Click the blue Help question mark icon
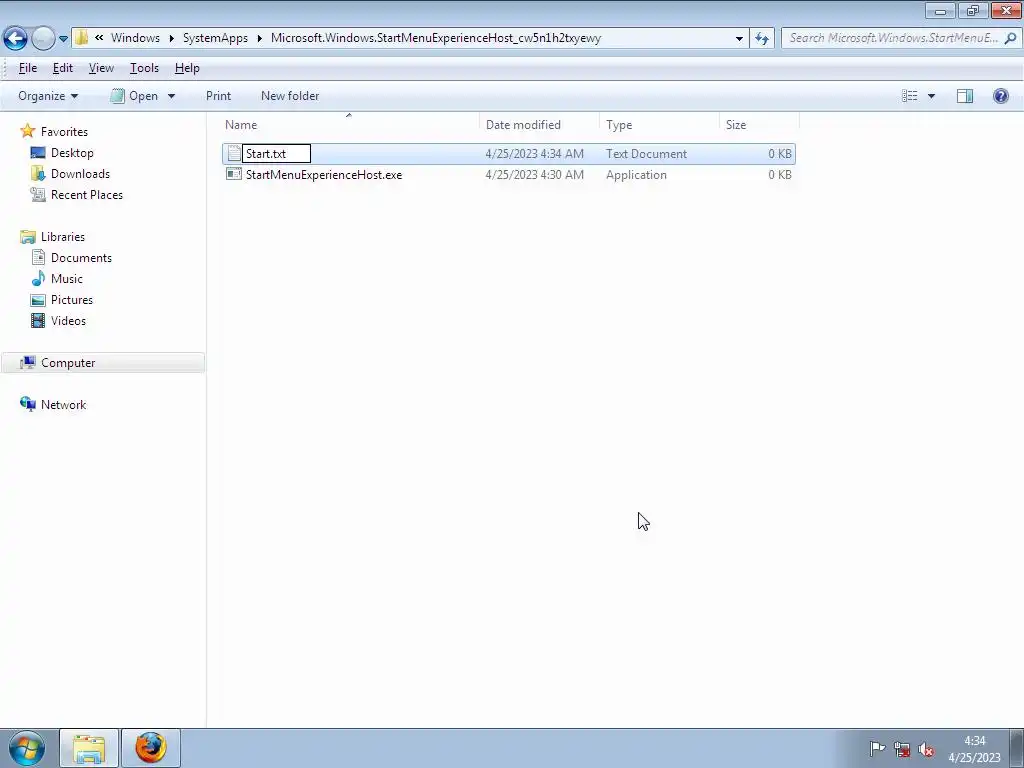1024x768 pixels. pos(1000,96)
